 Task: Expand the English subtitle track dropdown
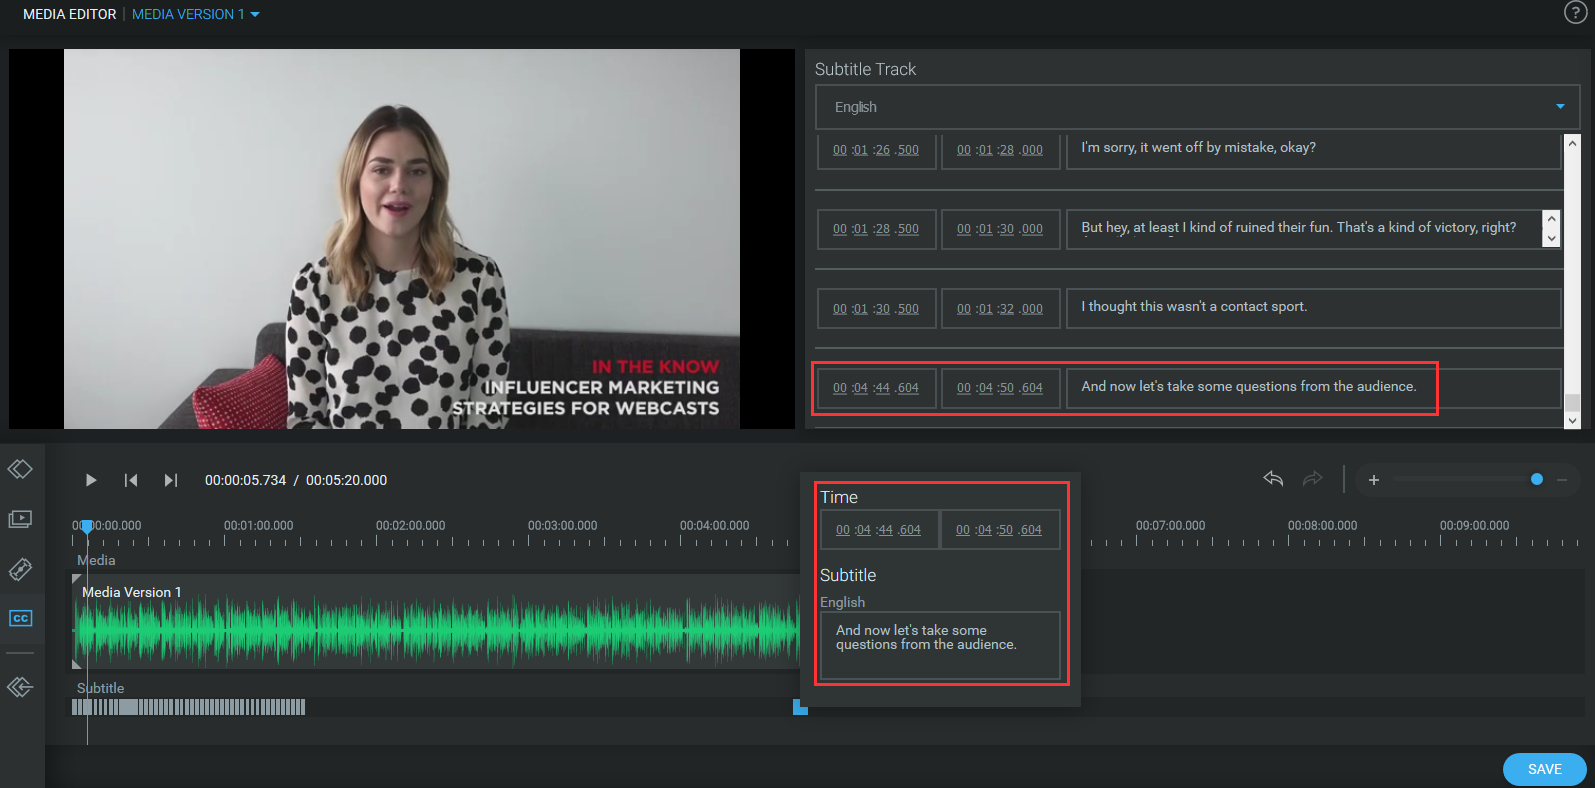[1197, 107]
